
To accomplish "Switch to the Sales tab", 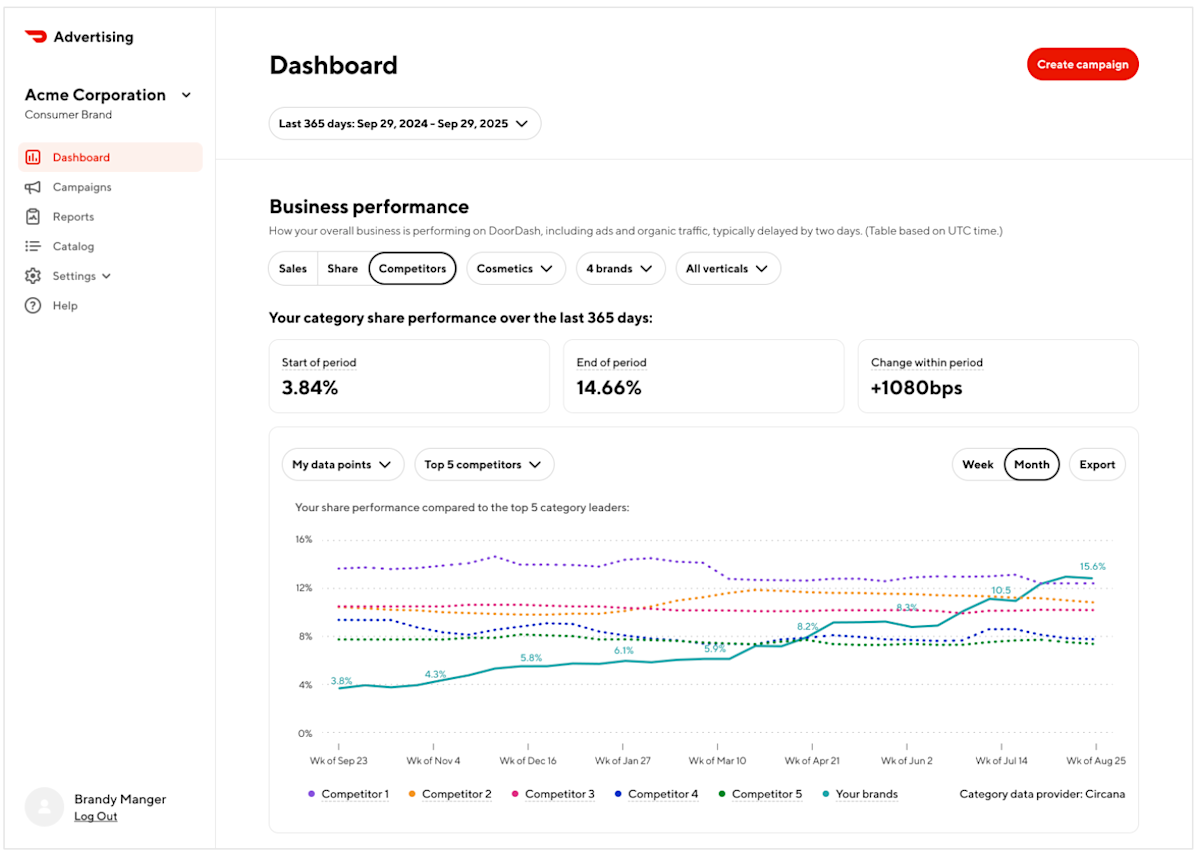I will click(x=292, y=268).
